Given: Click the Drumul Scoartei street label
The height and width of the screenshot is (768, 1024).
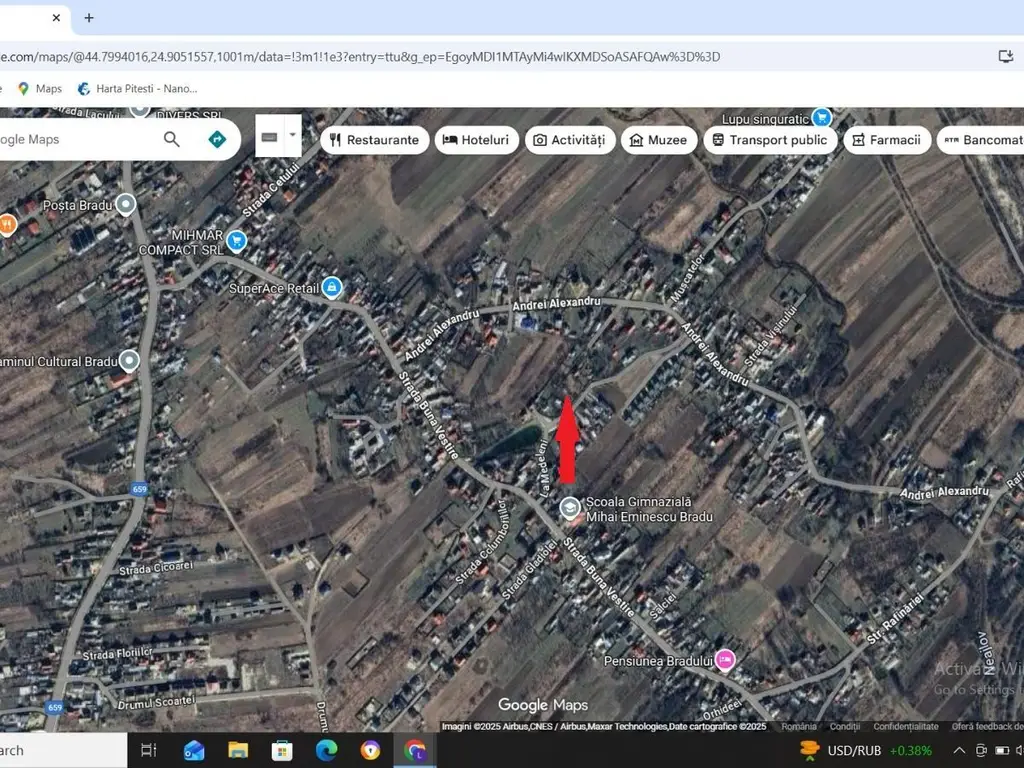Looking at the screenshot, I should click(x=156, y=702).
